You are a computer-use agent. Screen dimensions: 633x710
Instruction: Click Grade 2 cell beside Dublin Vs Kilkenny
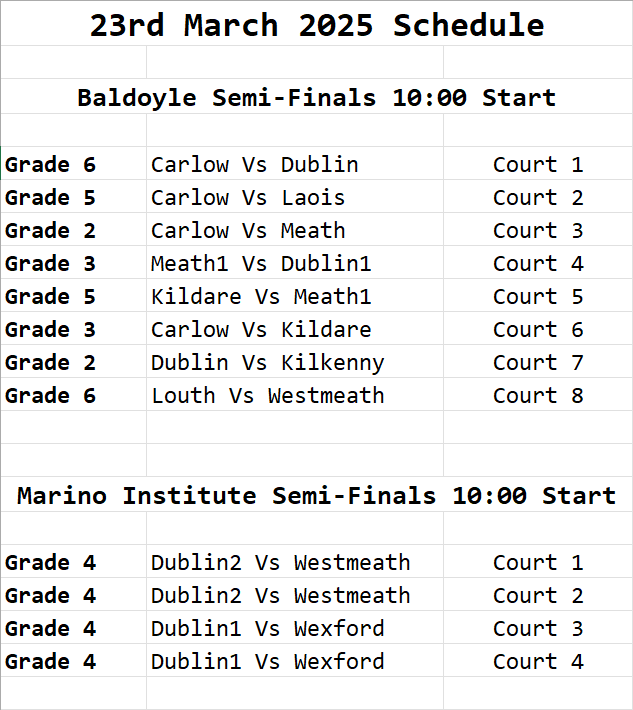click(51, 362)
